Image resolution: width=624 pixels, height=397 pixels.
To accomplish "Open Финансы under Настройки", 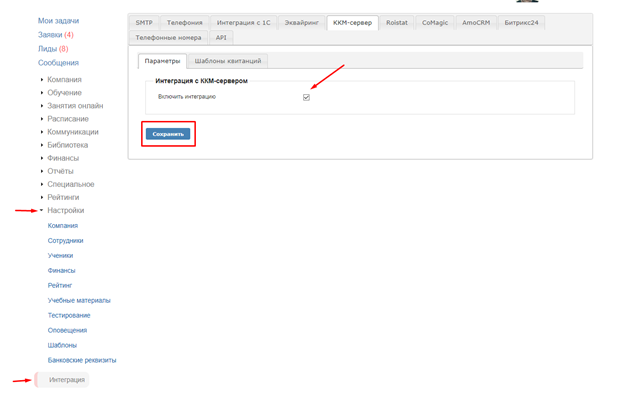I will (x=61, y=271).
